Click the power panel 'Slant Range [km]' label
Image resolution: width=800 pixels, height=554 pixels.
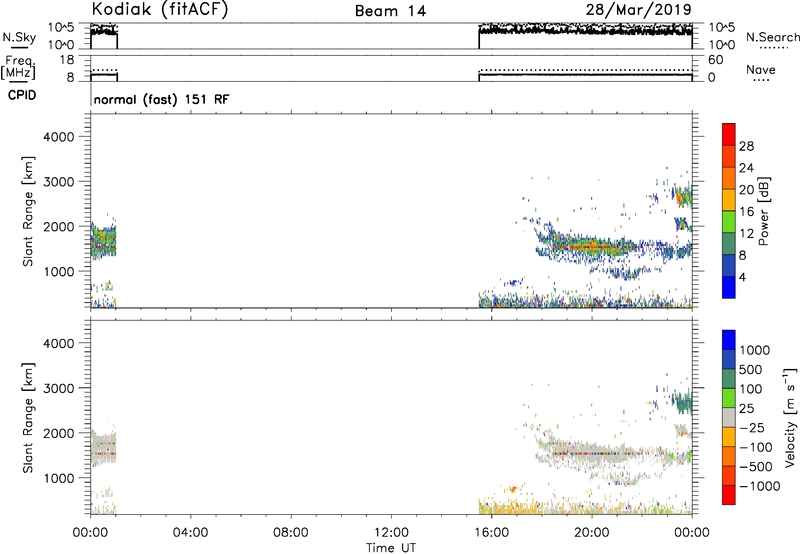coord(28,211)
